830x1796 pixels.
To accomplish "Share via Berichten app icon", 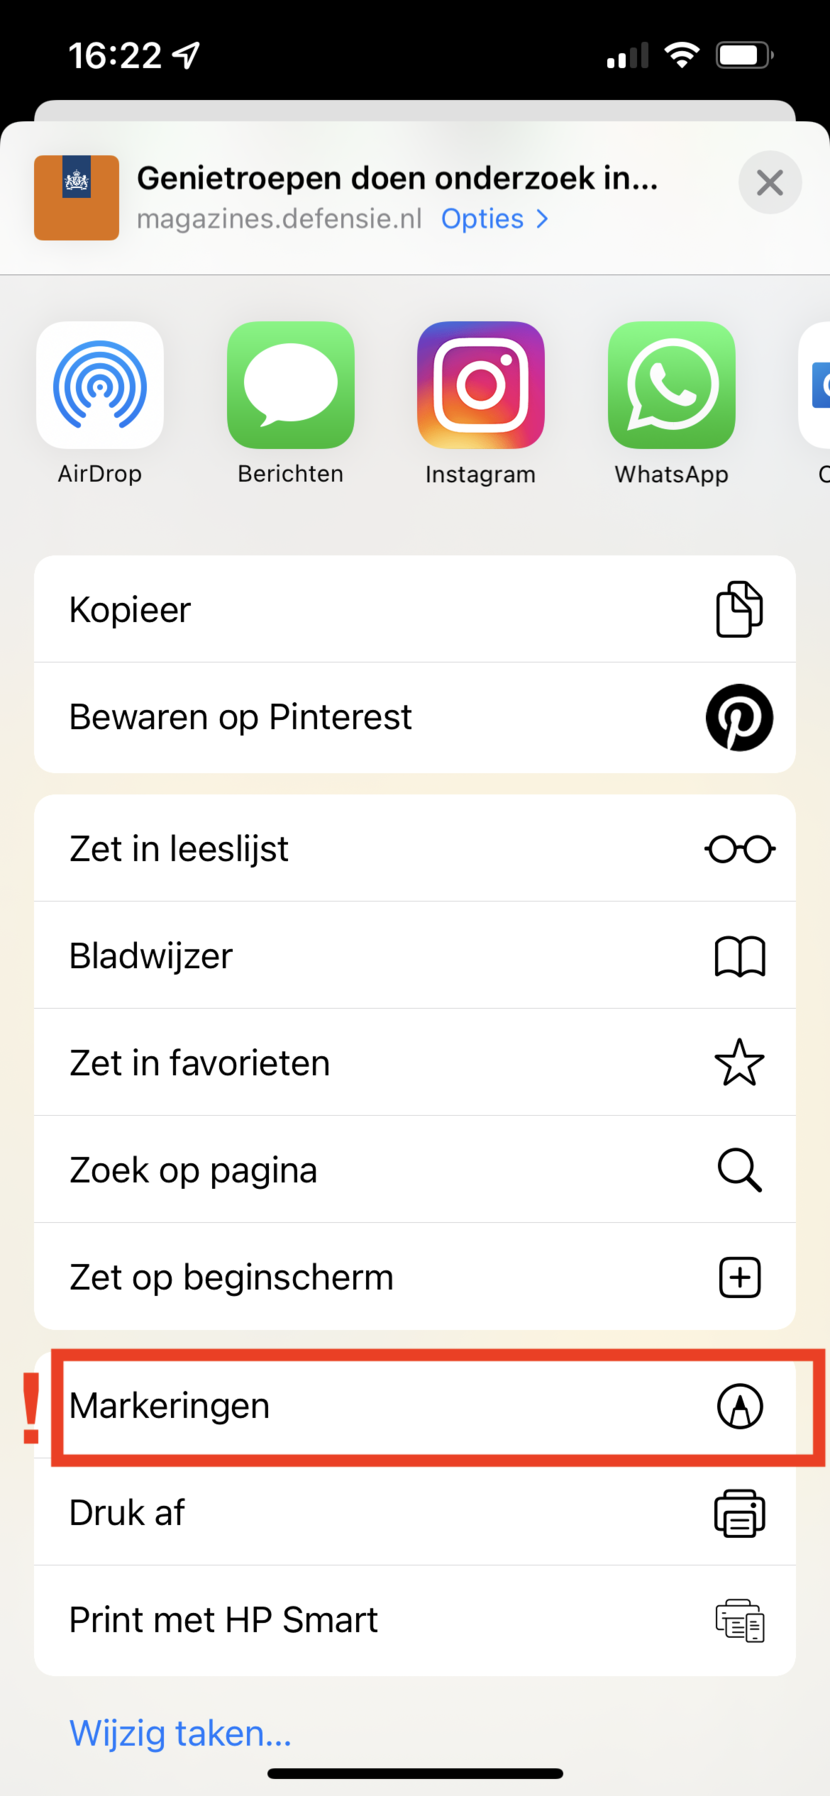I will tap(291, 386).
